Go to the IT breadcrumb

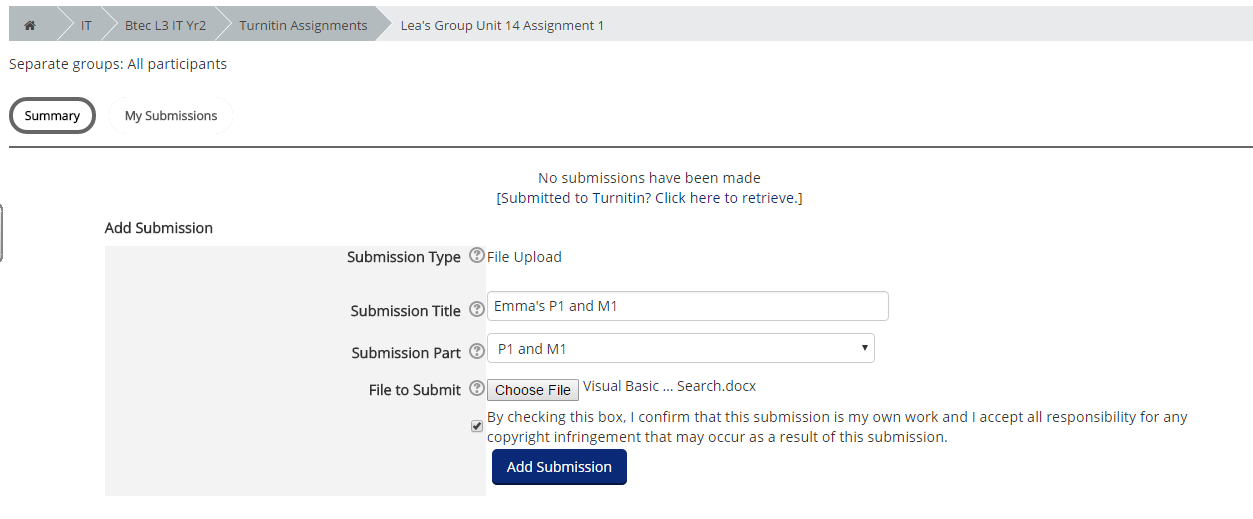(87, 25)
